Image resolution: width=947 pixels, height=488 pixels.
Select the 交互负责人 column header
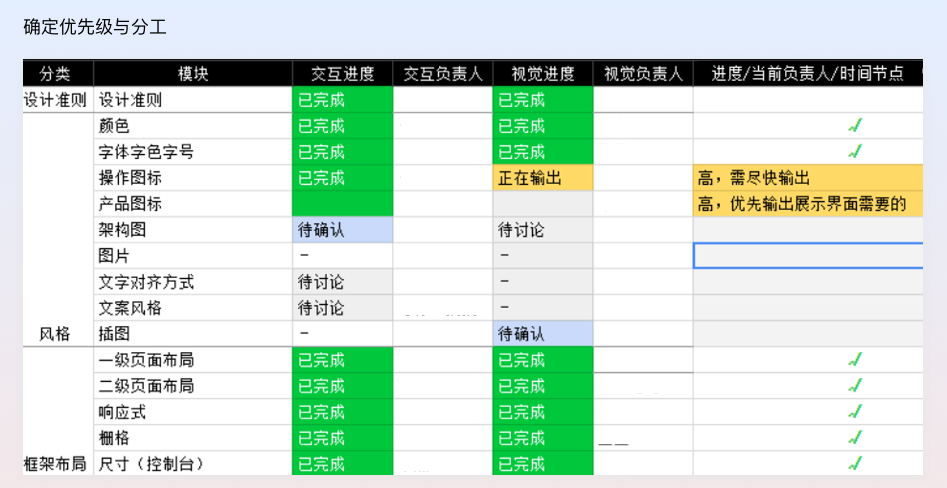tap(443, 73)
